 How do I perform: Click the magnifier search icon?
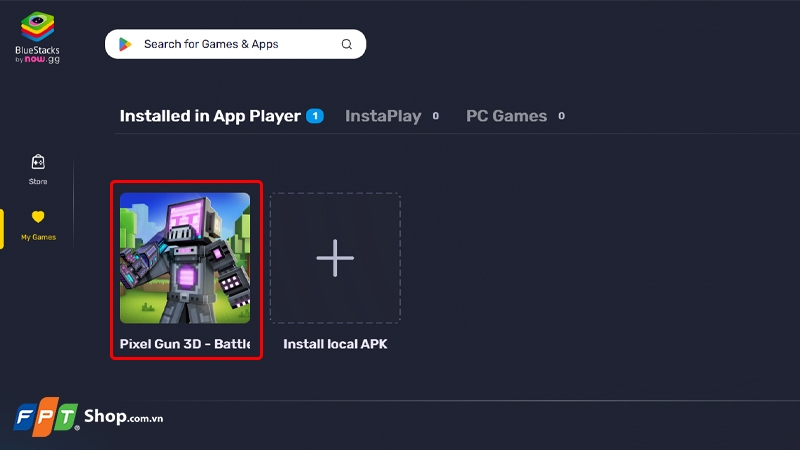(x=346, y=44)
